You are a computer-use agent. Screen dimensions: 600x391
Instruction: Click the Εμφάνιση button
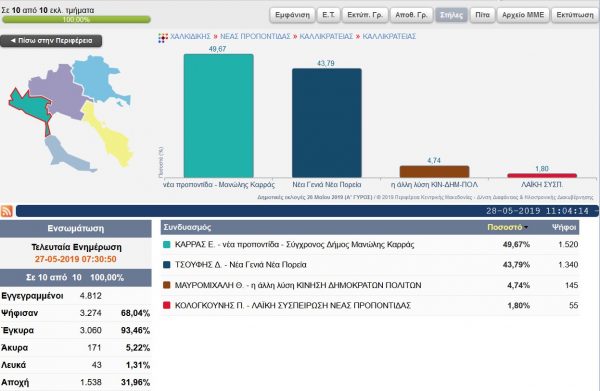coord(292,15)
